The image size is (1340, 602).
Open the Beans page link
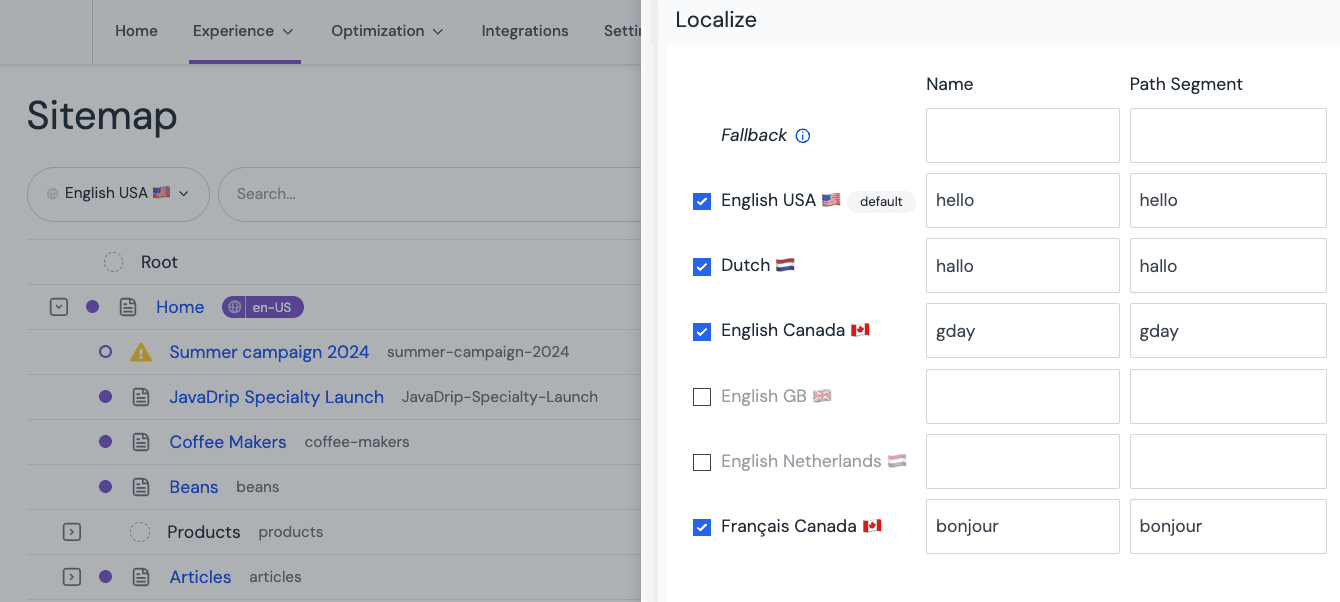click(x=193, y=487)
